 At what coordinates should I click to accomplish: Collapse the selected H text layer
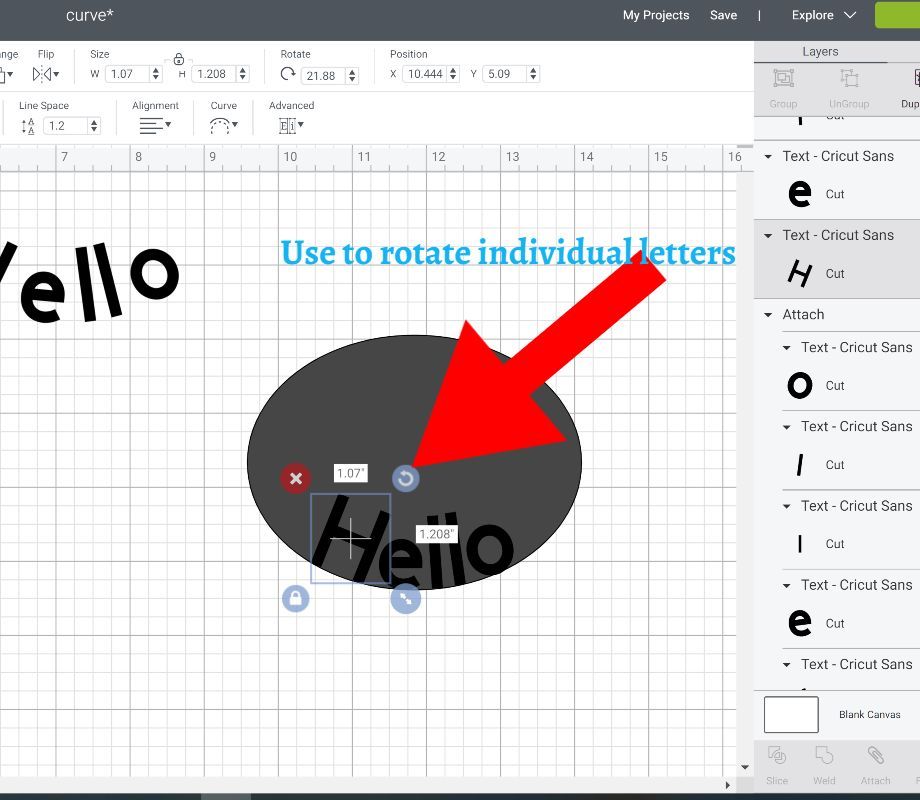point(768,236)
